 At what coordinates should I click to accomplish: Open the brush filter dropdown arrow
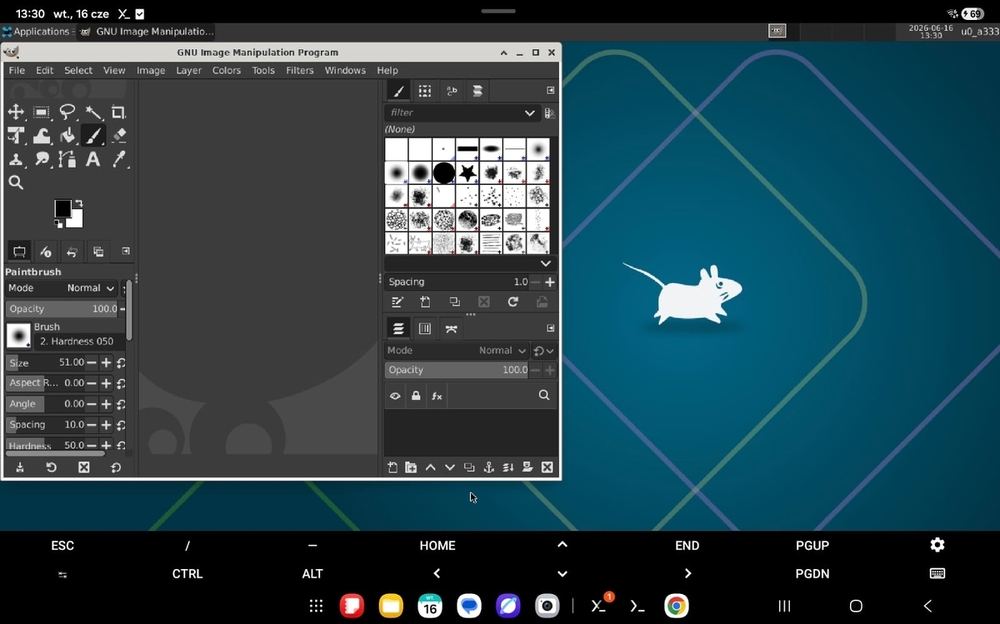[x=529, y=113]
